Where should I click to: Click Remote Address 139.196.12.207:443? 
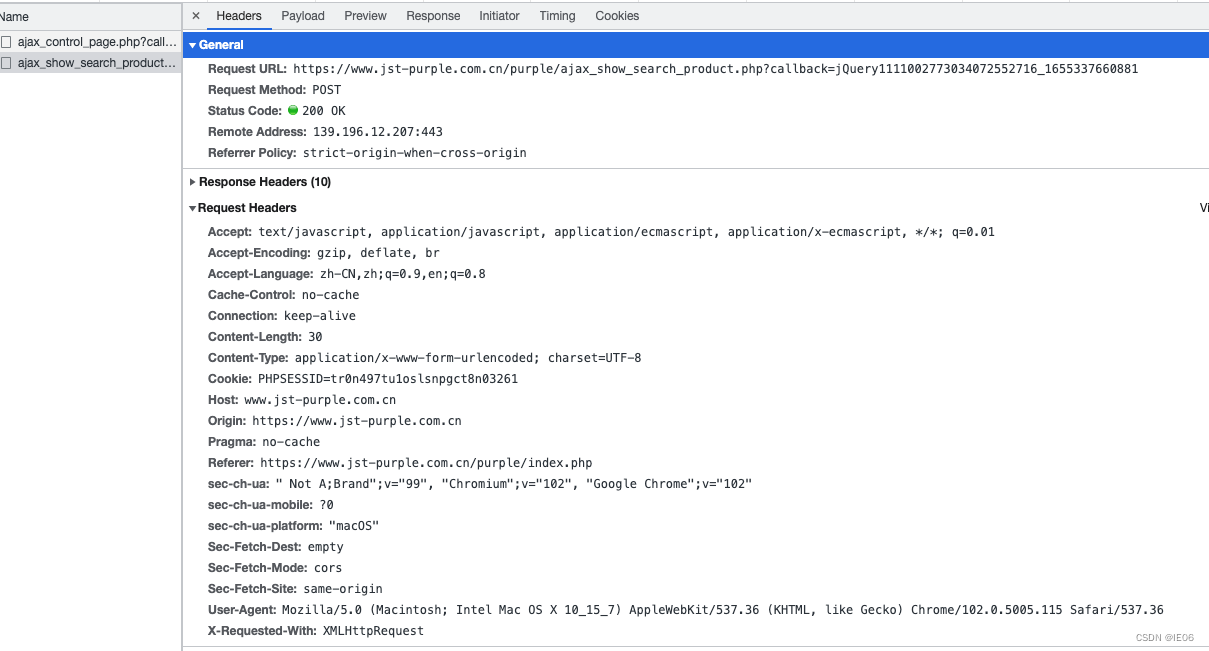pos(378,132)
